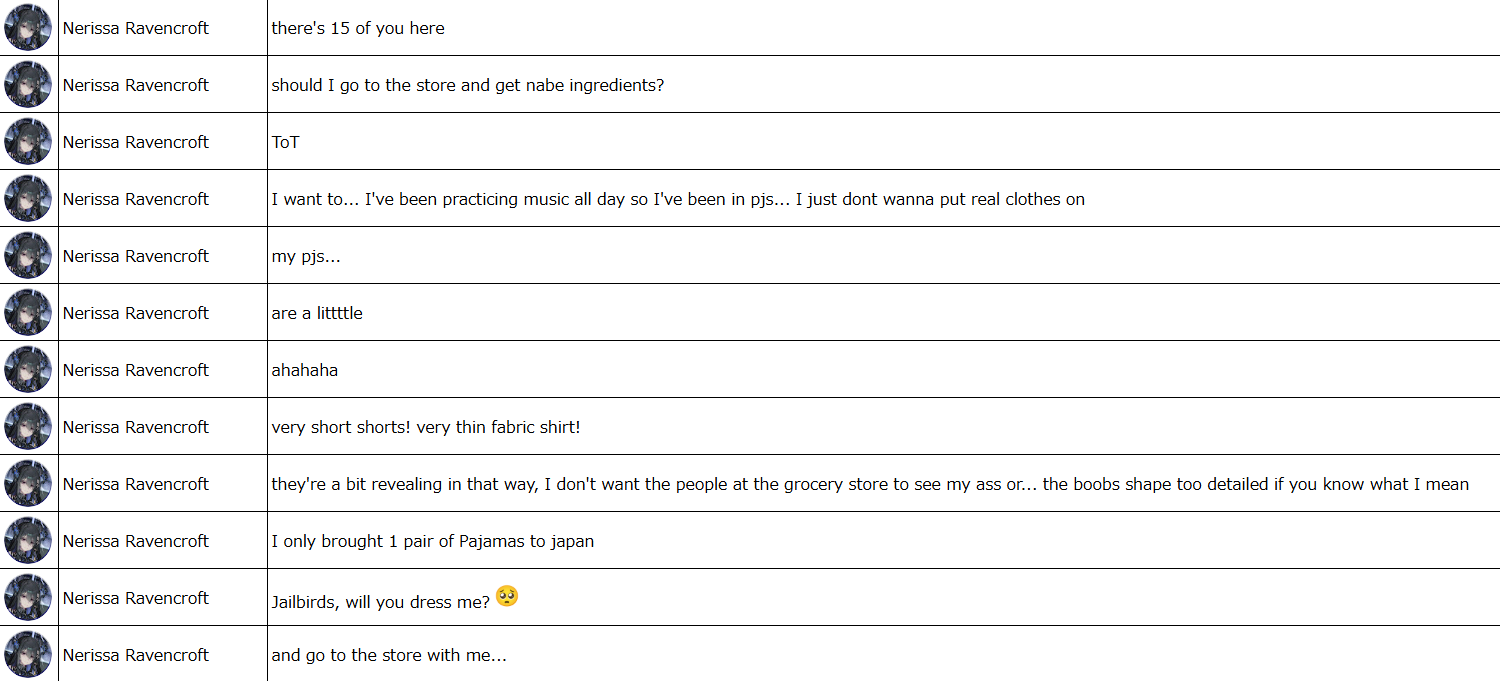This screenshot has height=681, width=1500.
Task: Select the avatar beside "very short shorts!" message
Action: click(28, 427)
